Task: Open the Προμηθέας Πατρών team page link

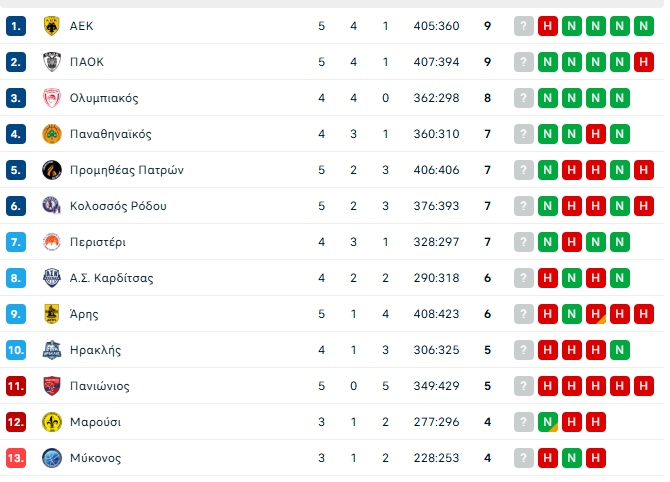Action: [x=126, y=170]
